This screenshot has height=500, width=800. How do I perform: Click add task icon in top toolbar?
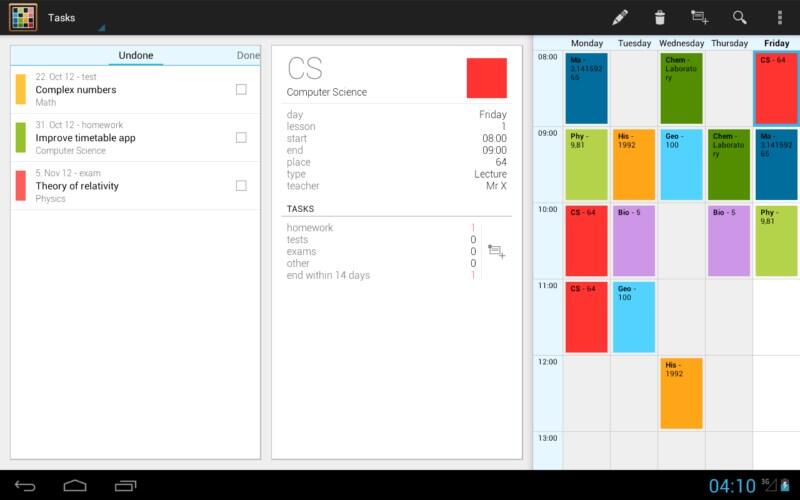(699, 17)
